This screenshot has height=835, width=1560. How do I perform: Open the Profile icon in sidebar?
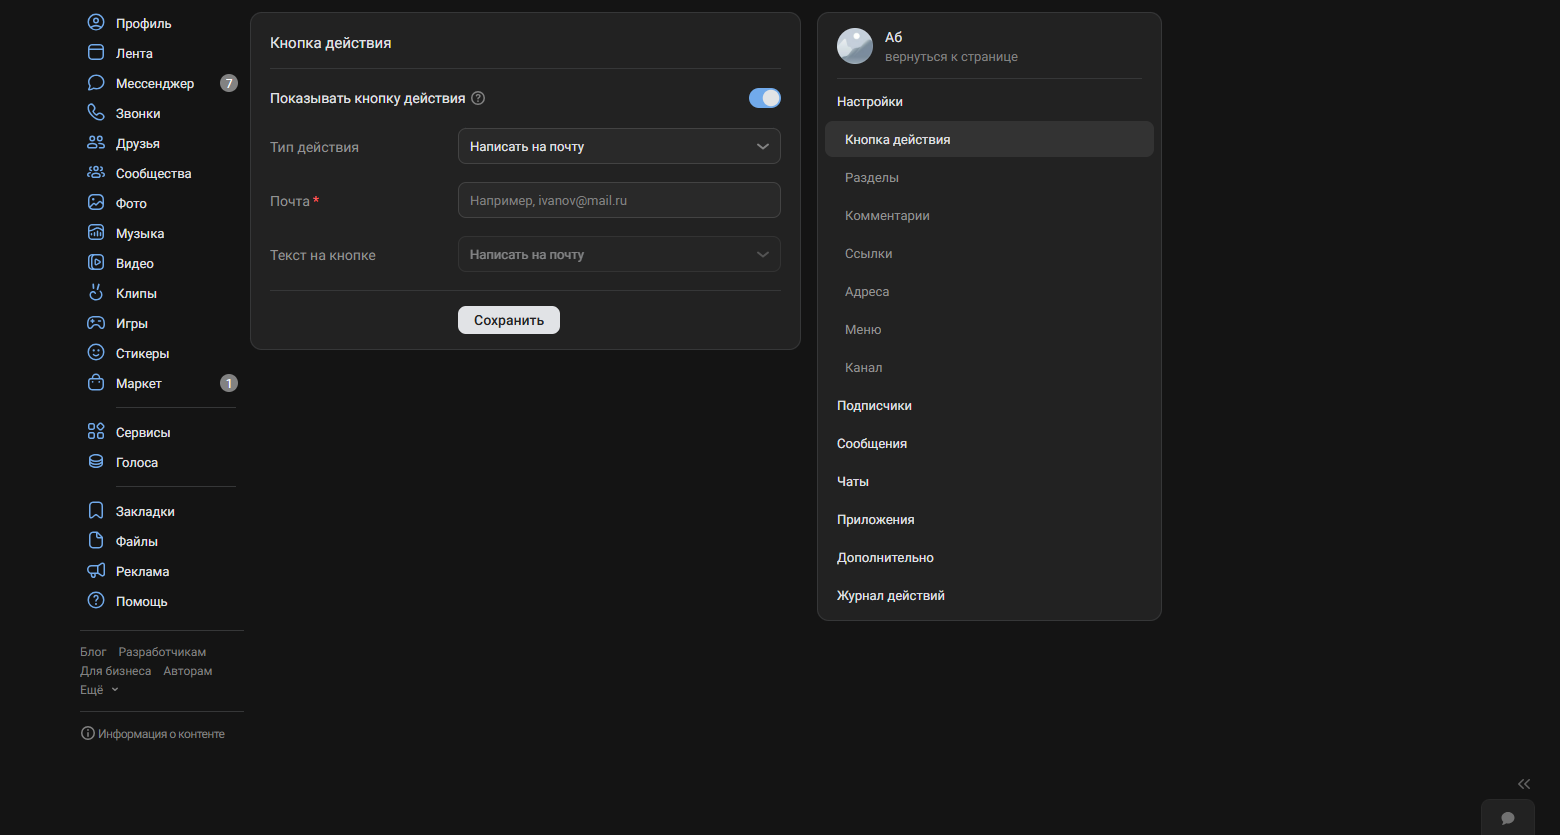pyautogui.click(x=96, y=22)
